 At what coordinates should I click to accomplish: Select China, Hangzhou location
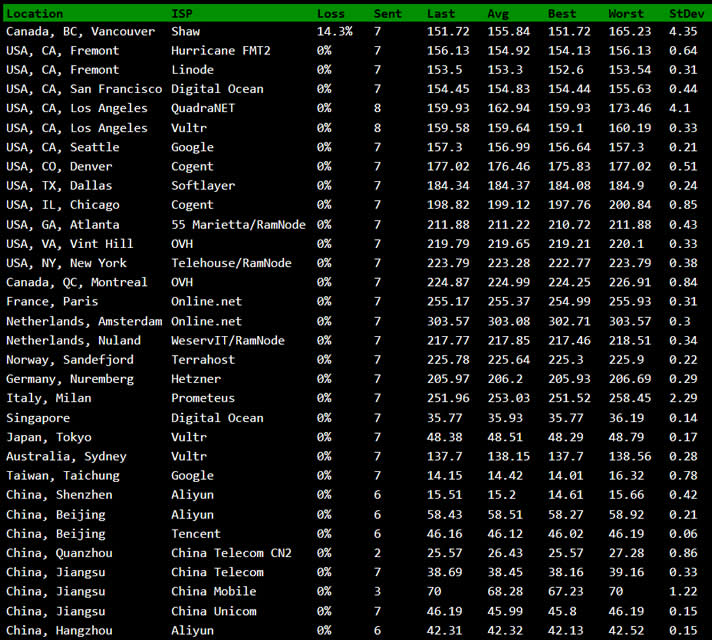[x=59, y=630]
